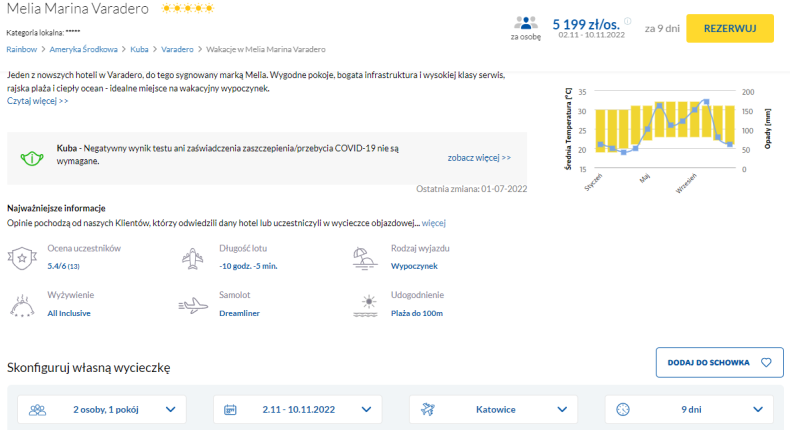Click the Udogodnienie sun and waves icon
Viewport: 790px width, 430px height.
pyautogui.click(x=366, y=306)
